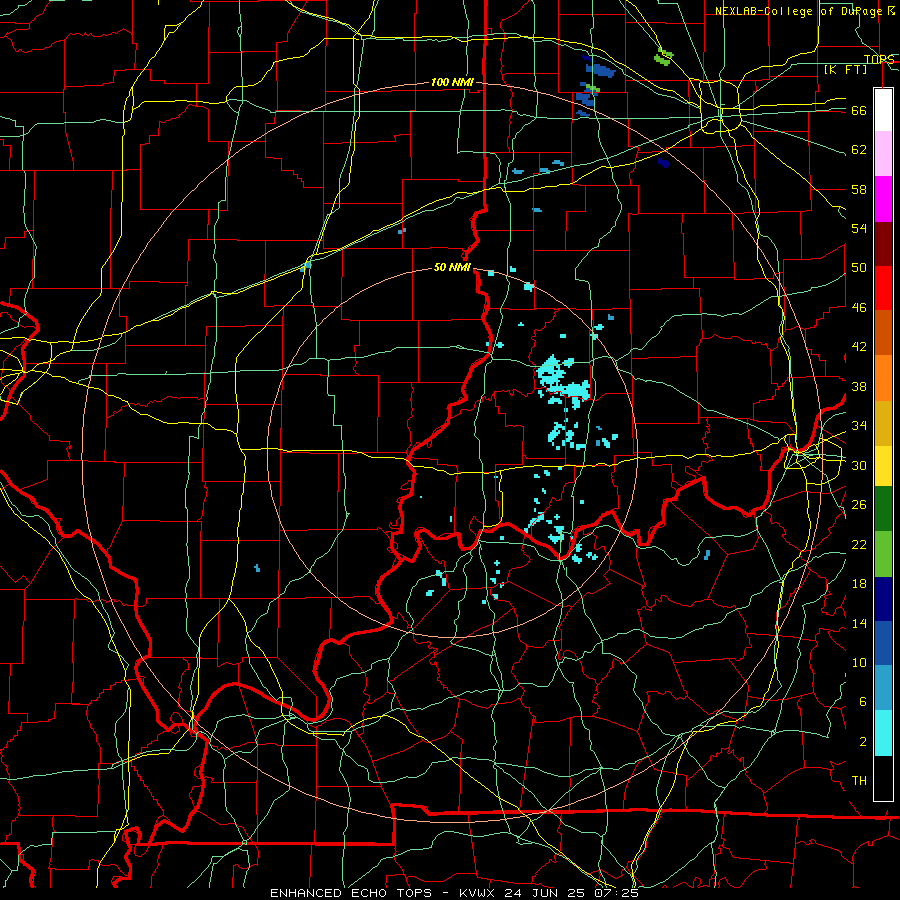
Task: Click the '50 NMI' range ring label
Action: pos(452,267)
